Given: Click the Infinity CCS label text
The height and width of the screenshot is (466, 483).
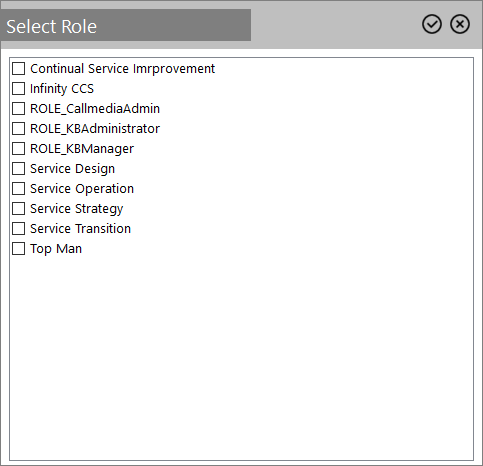Looking at the screenshot, I should tap(62, 89).
